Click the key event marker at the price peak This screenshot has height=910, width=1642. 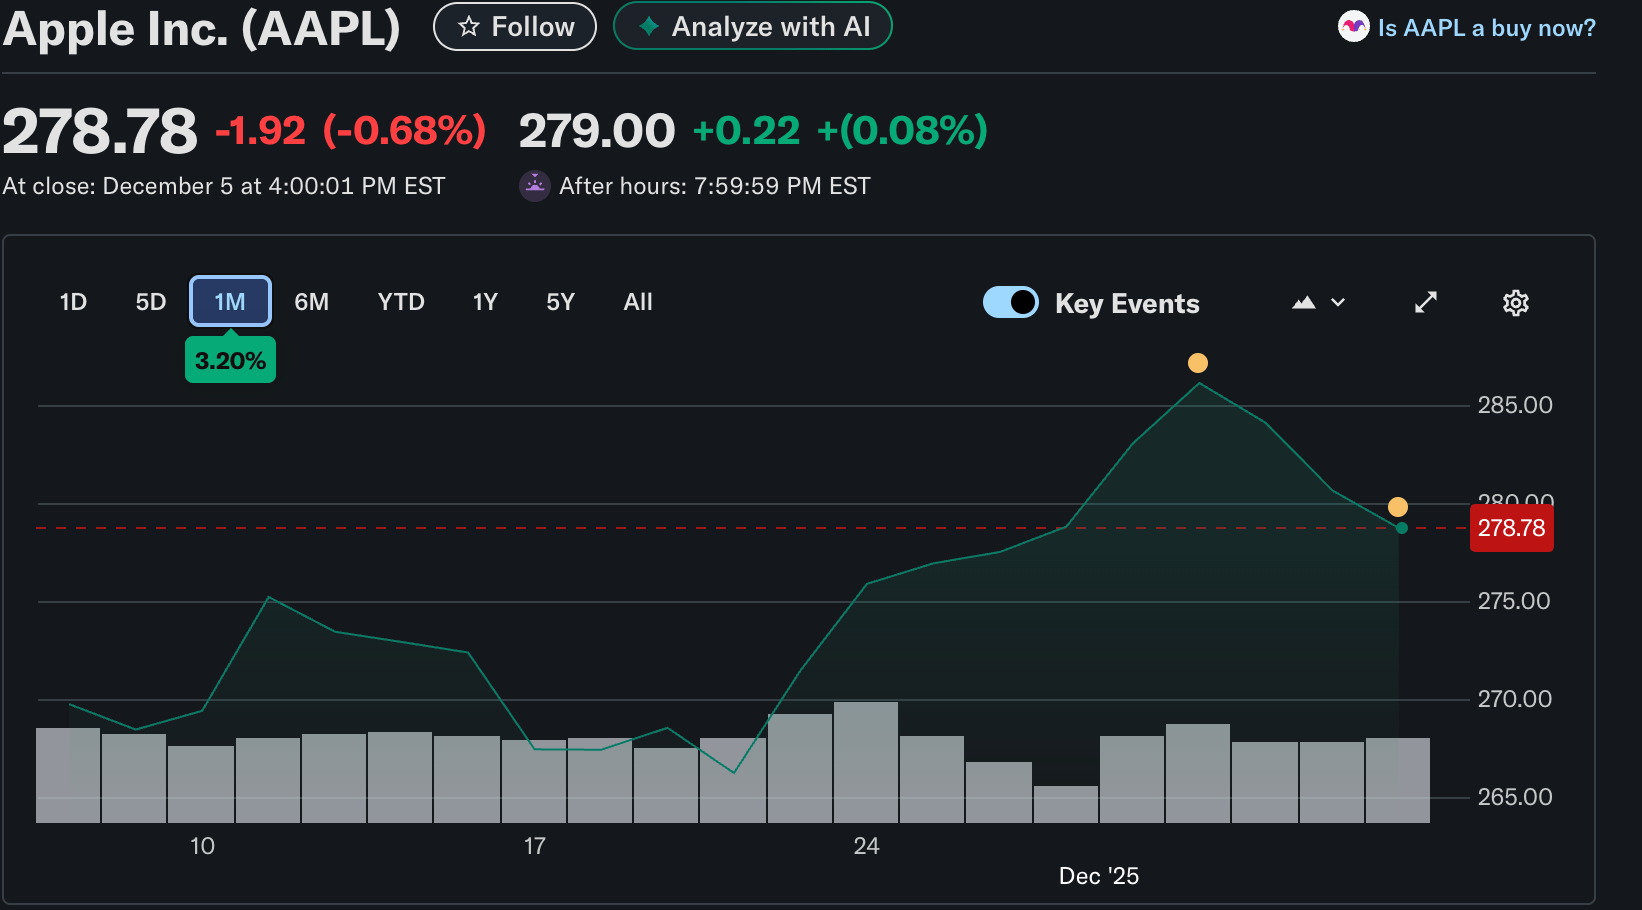(1198, 363)
